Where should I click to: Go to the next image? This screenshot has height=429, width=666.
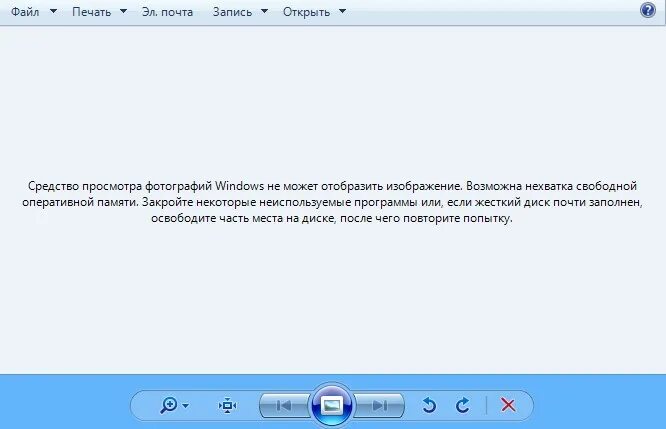(379, 406)
